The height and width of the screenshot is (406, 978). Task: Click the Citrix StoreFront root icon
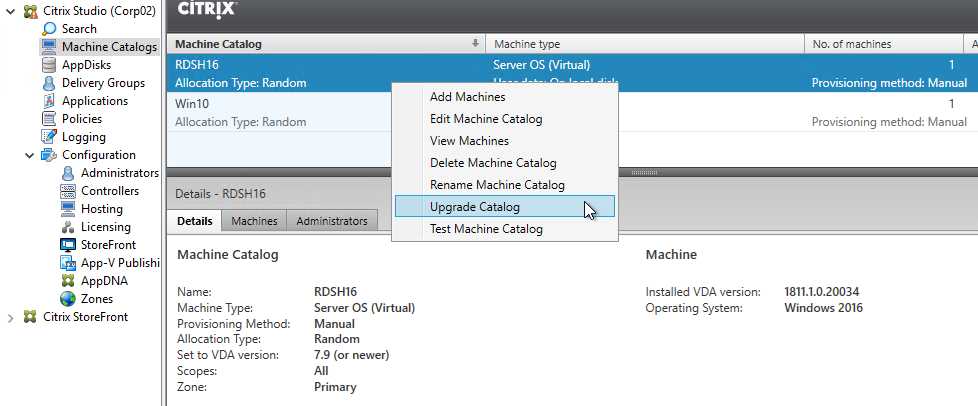[x=30, y=317]
